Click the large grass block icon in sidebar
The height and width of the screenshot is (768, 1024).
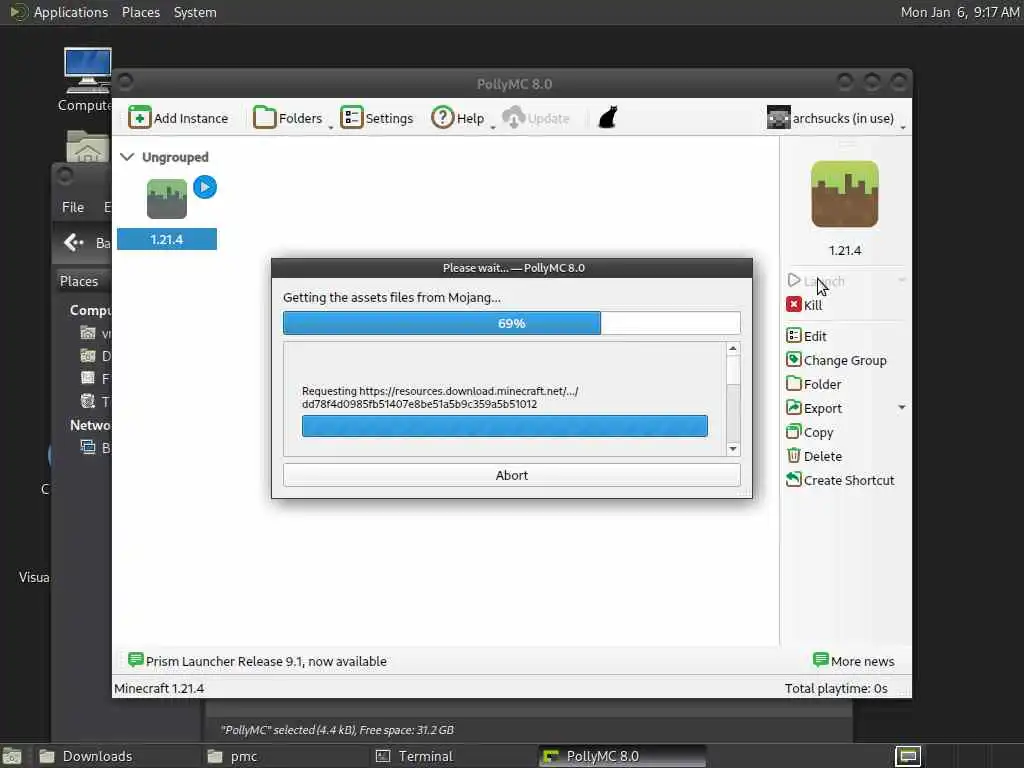click(844, 194)
